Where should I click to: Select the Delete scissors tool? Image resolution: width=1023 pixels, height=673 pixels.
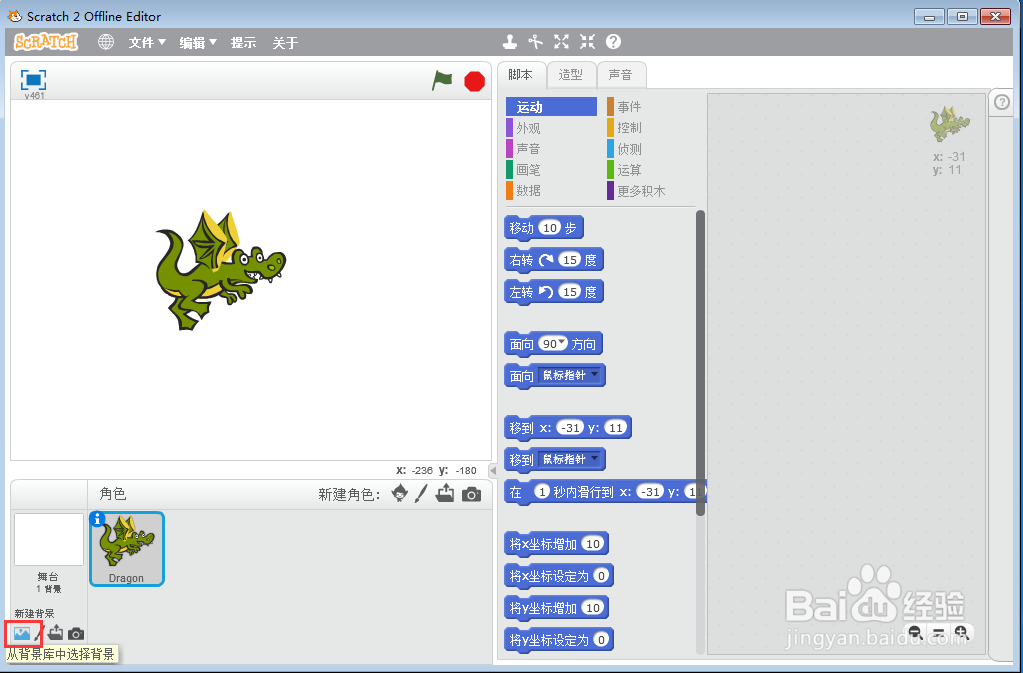click(536, 42)
